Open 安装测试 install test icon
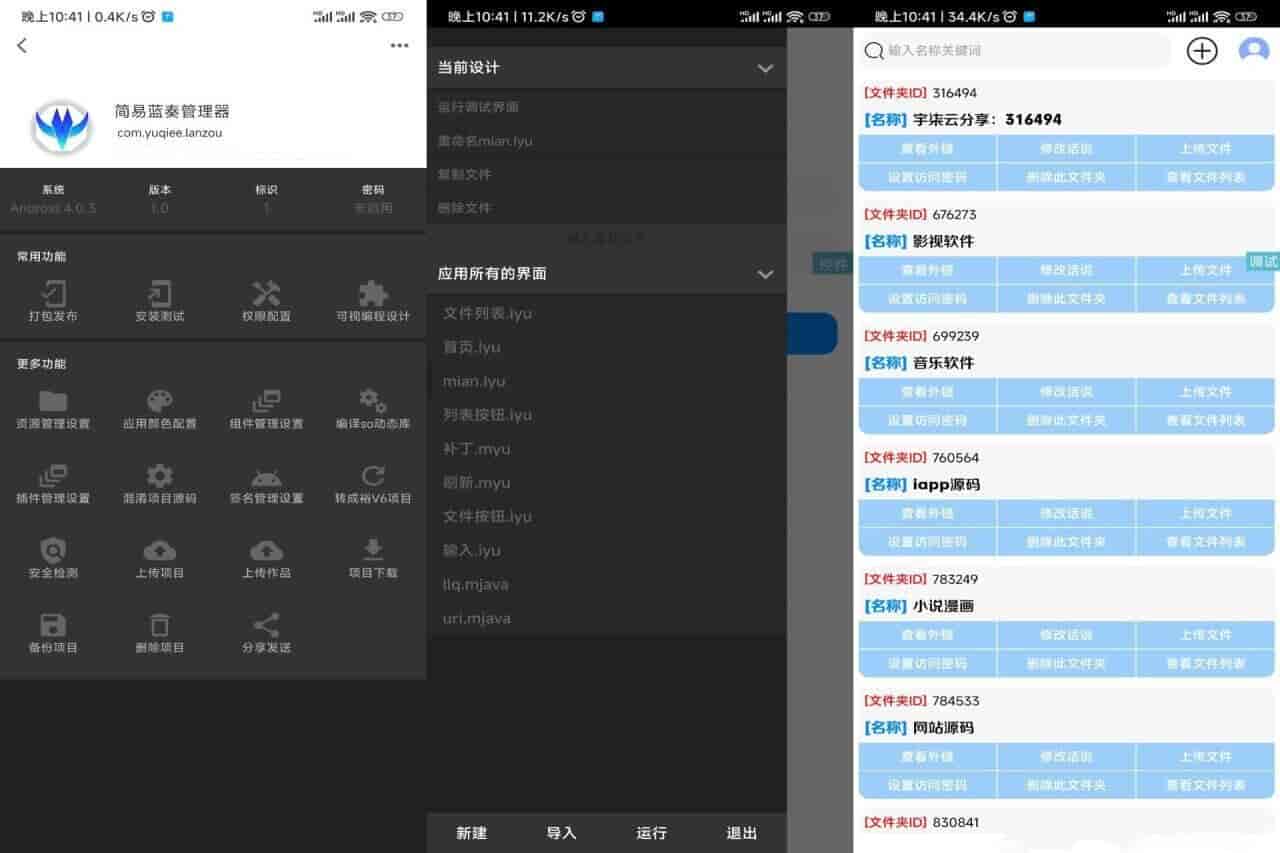The width and height of the screenshot is (1280, 853). 159,293
